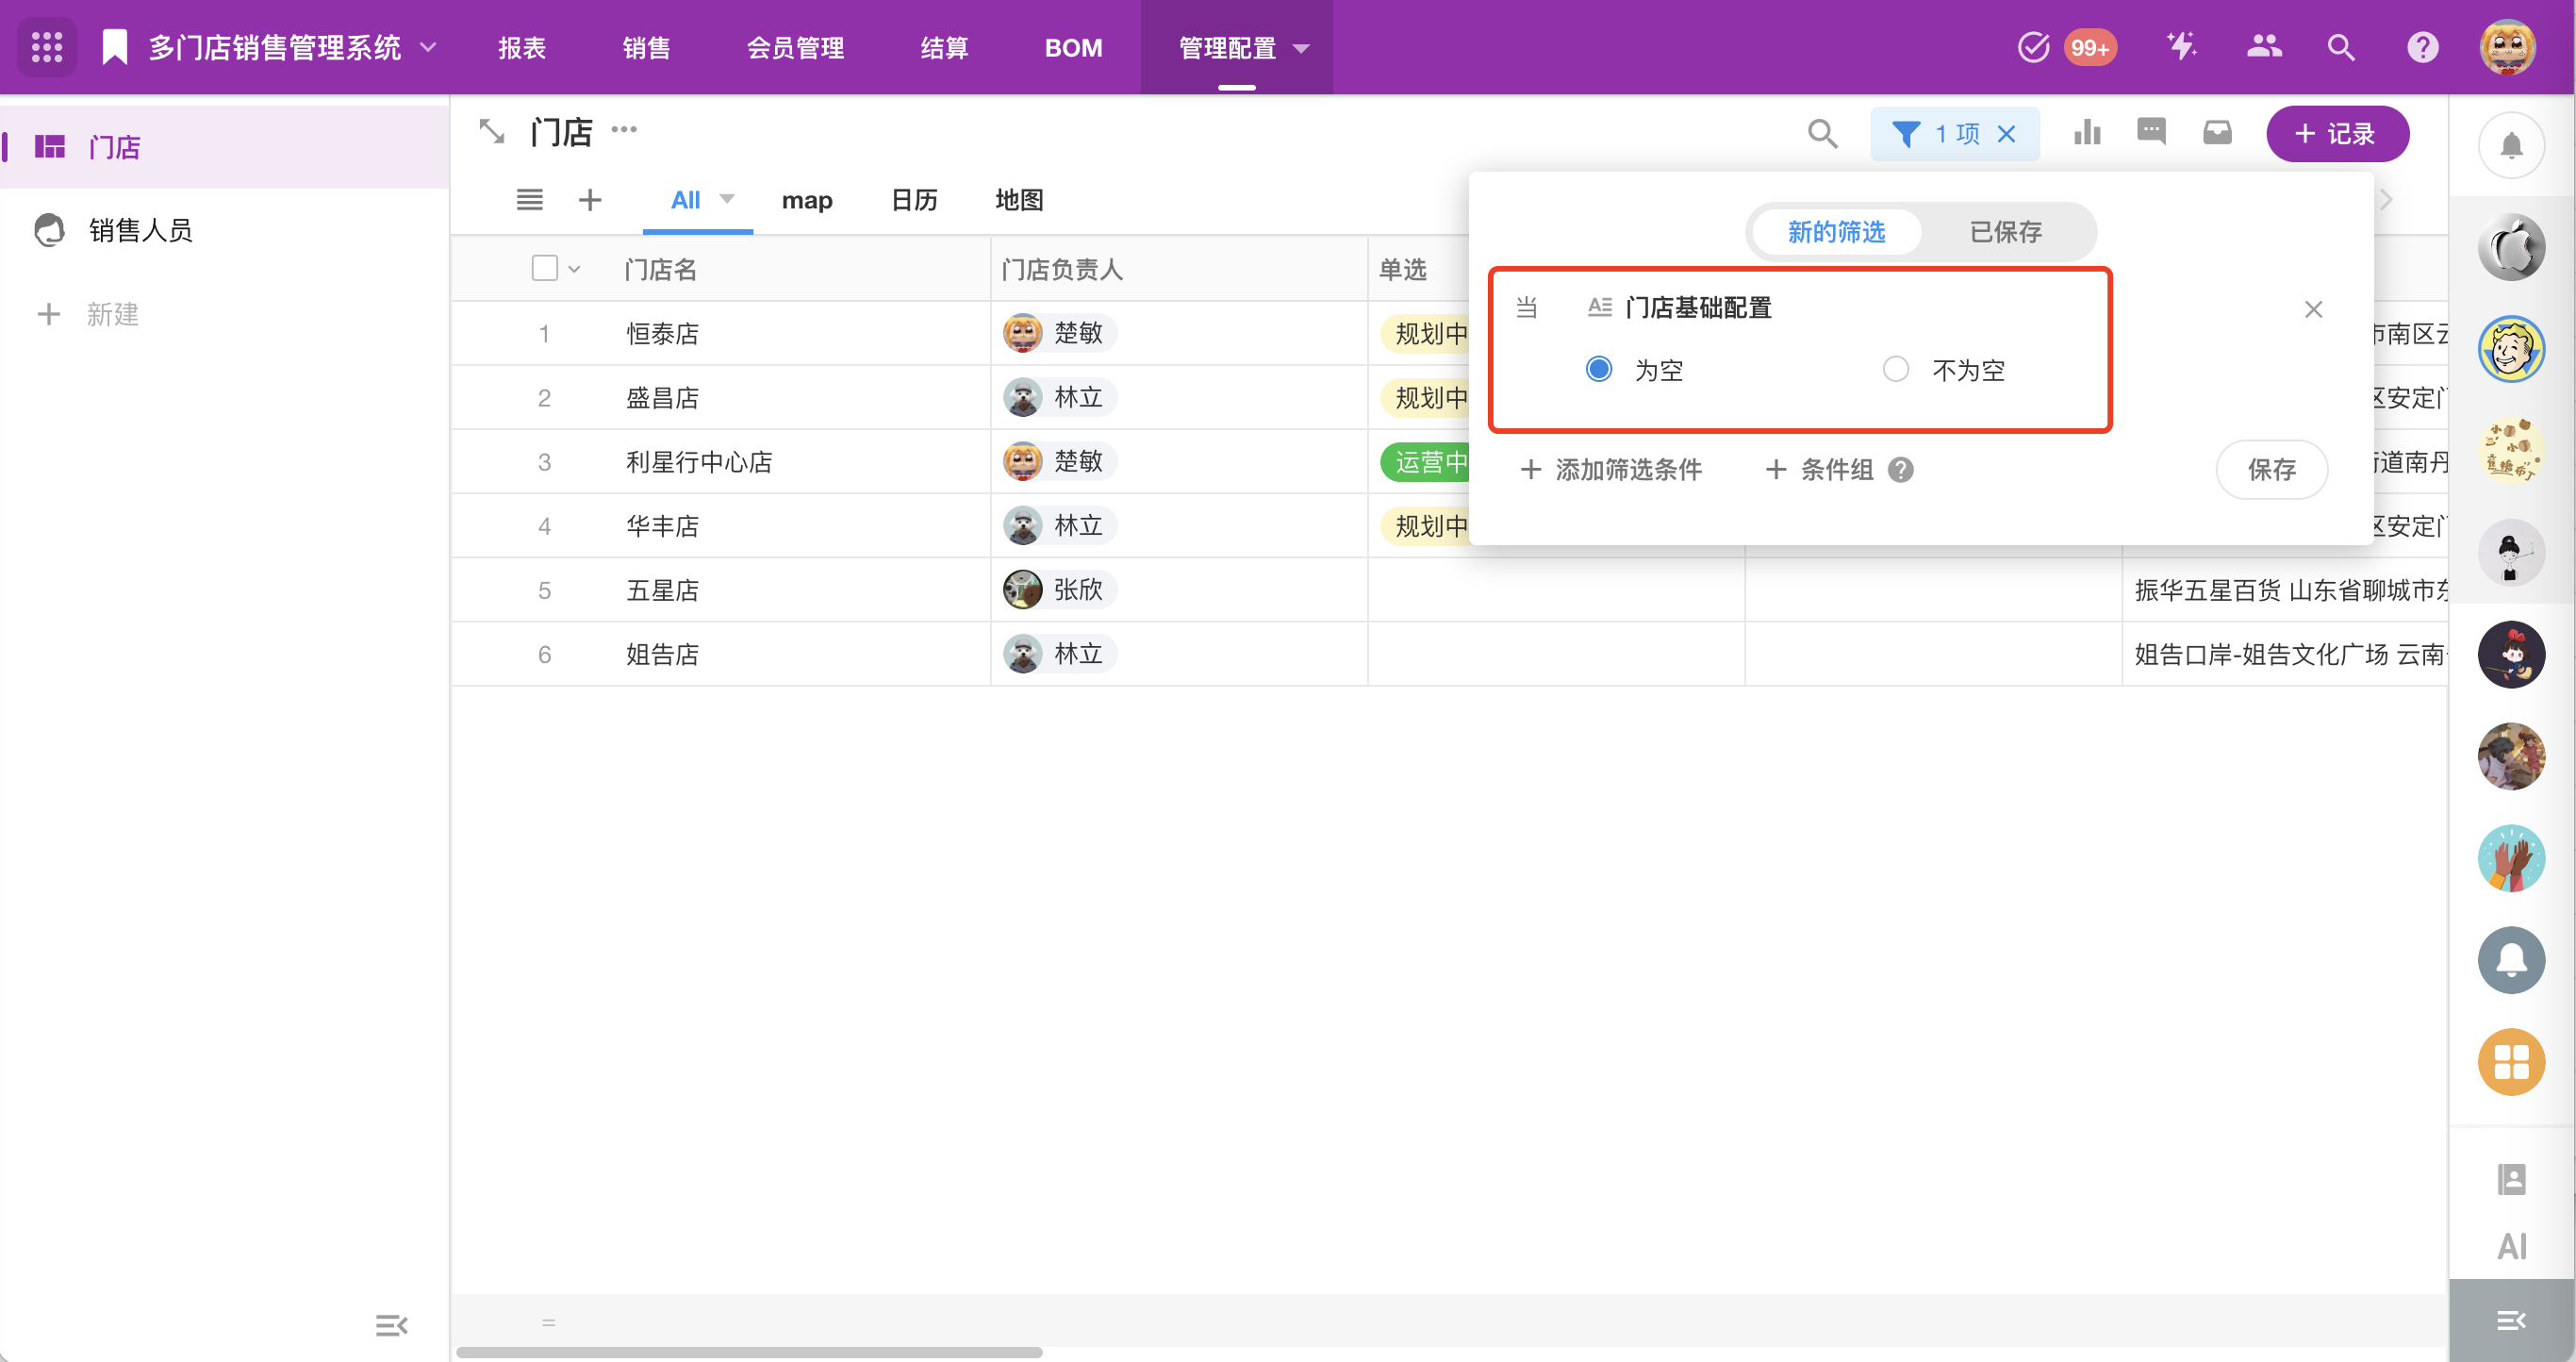Image resolution: width=2576 pixels, height=1362 pixels.
Task: Click the worksheet search magnifier icon
Action: point(1822,133)
